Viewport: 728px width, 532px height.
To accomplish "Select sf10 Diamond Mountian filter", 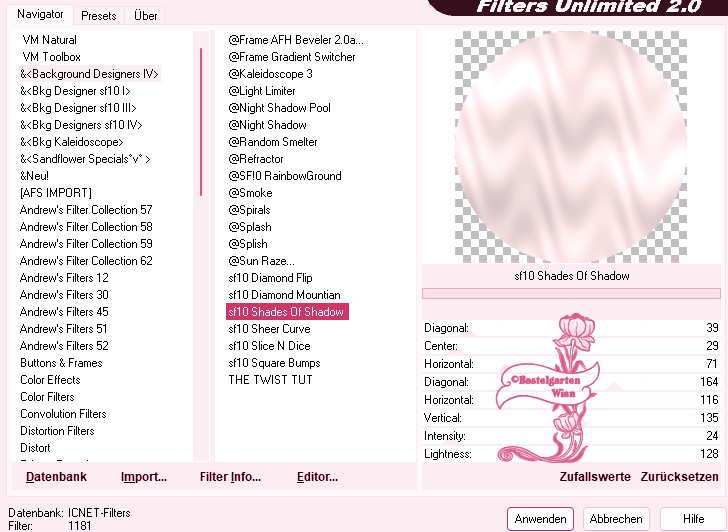I will [284, 295].
